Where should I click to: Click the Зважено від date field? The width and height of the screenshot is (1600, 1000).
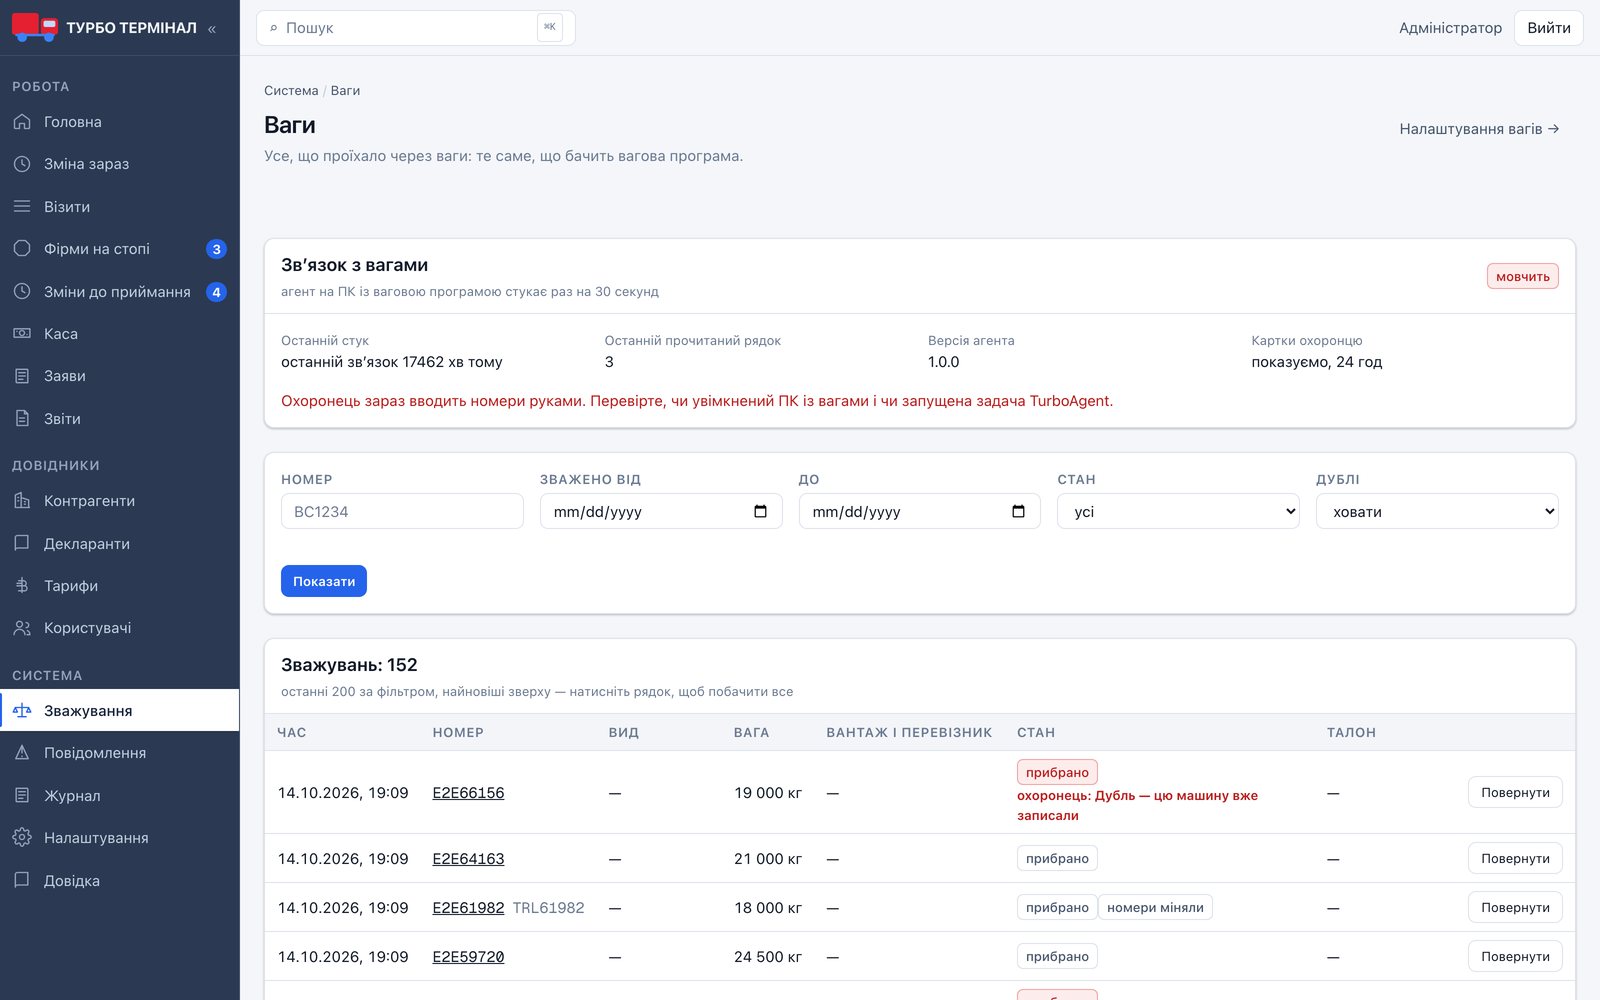coord(661,511)
